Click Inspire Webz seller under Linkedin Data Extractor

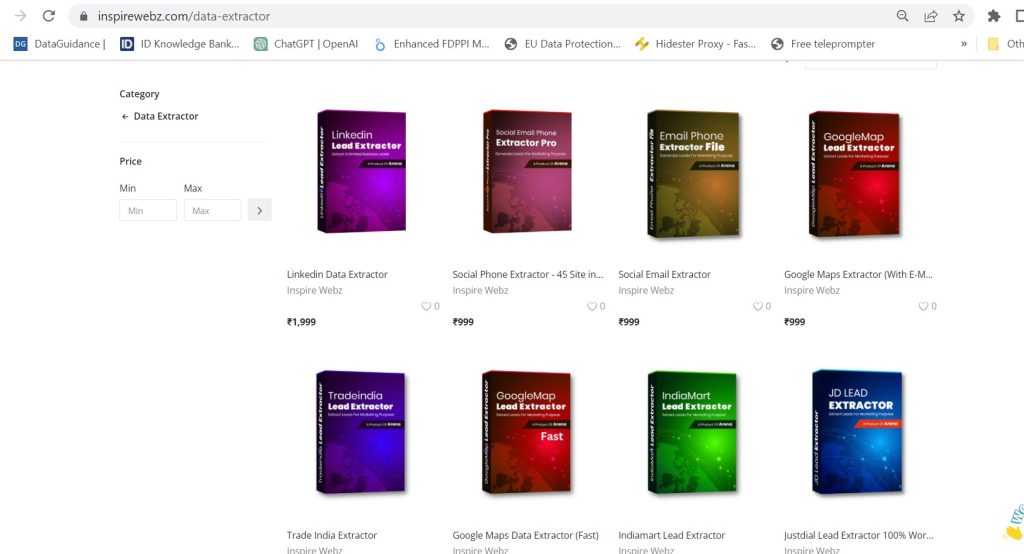pyautogui.click(x=314, y=290)
